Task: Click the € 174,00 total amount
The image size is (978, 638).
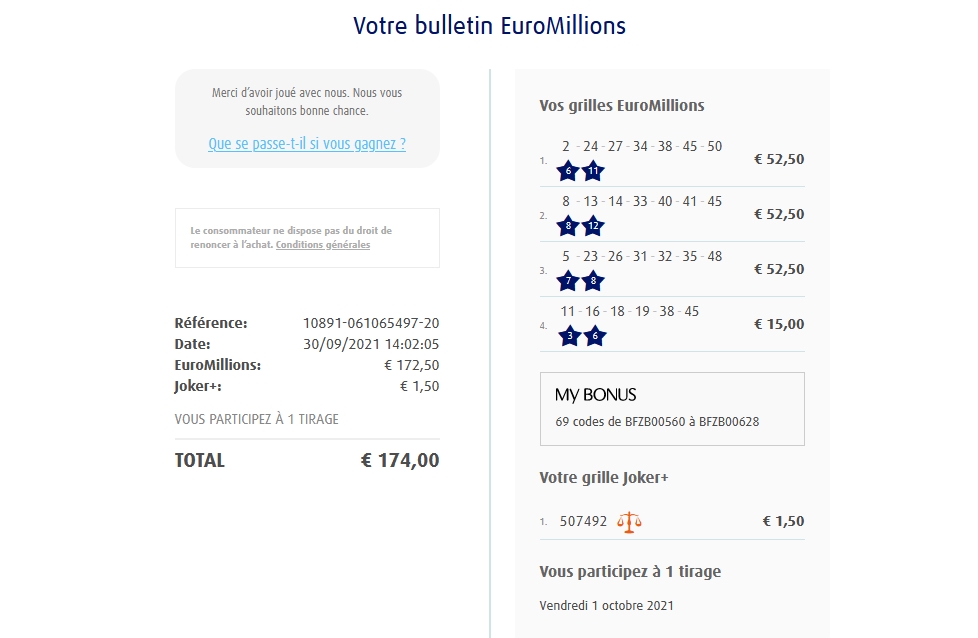Action: [399, 461]
